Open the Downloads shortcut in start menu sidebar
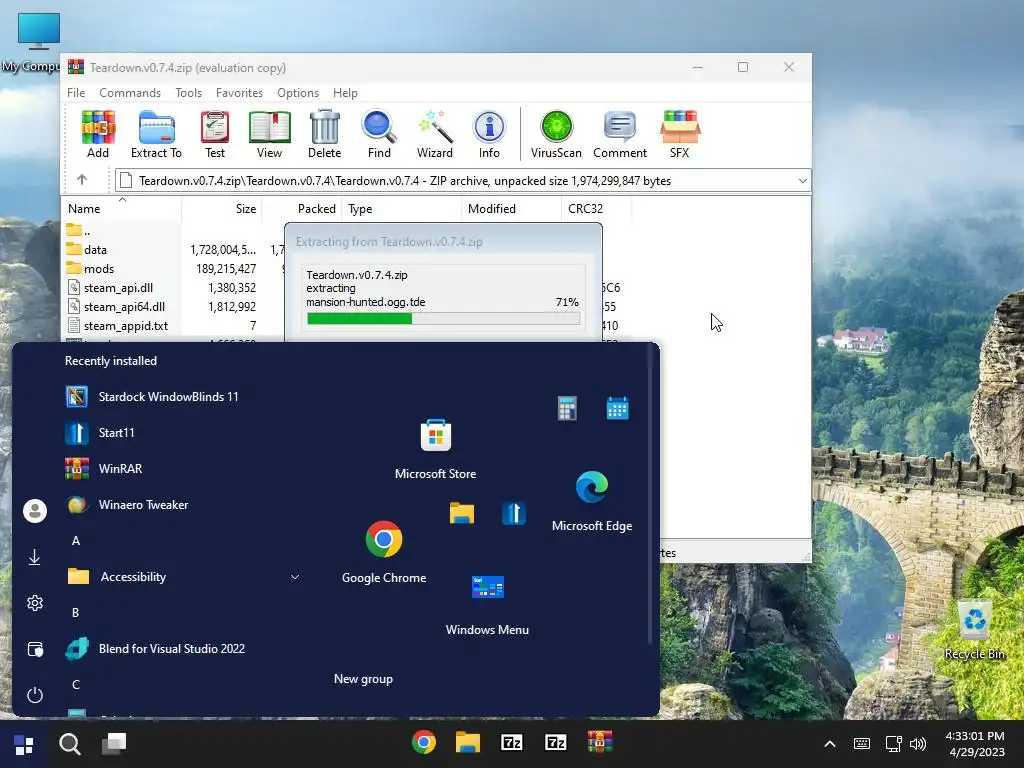 (35, 557)
